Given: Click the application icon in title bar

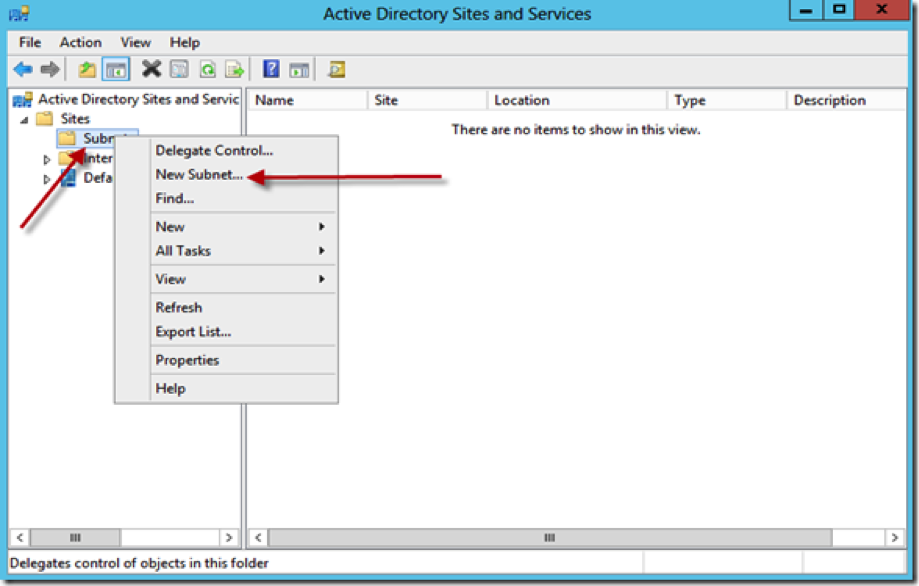Looking at the screenshot, I should (x=19, y=13).
